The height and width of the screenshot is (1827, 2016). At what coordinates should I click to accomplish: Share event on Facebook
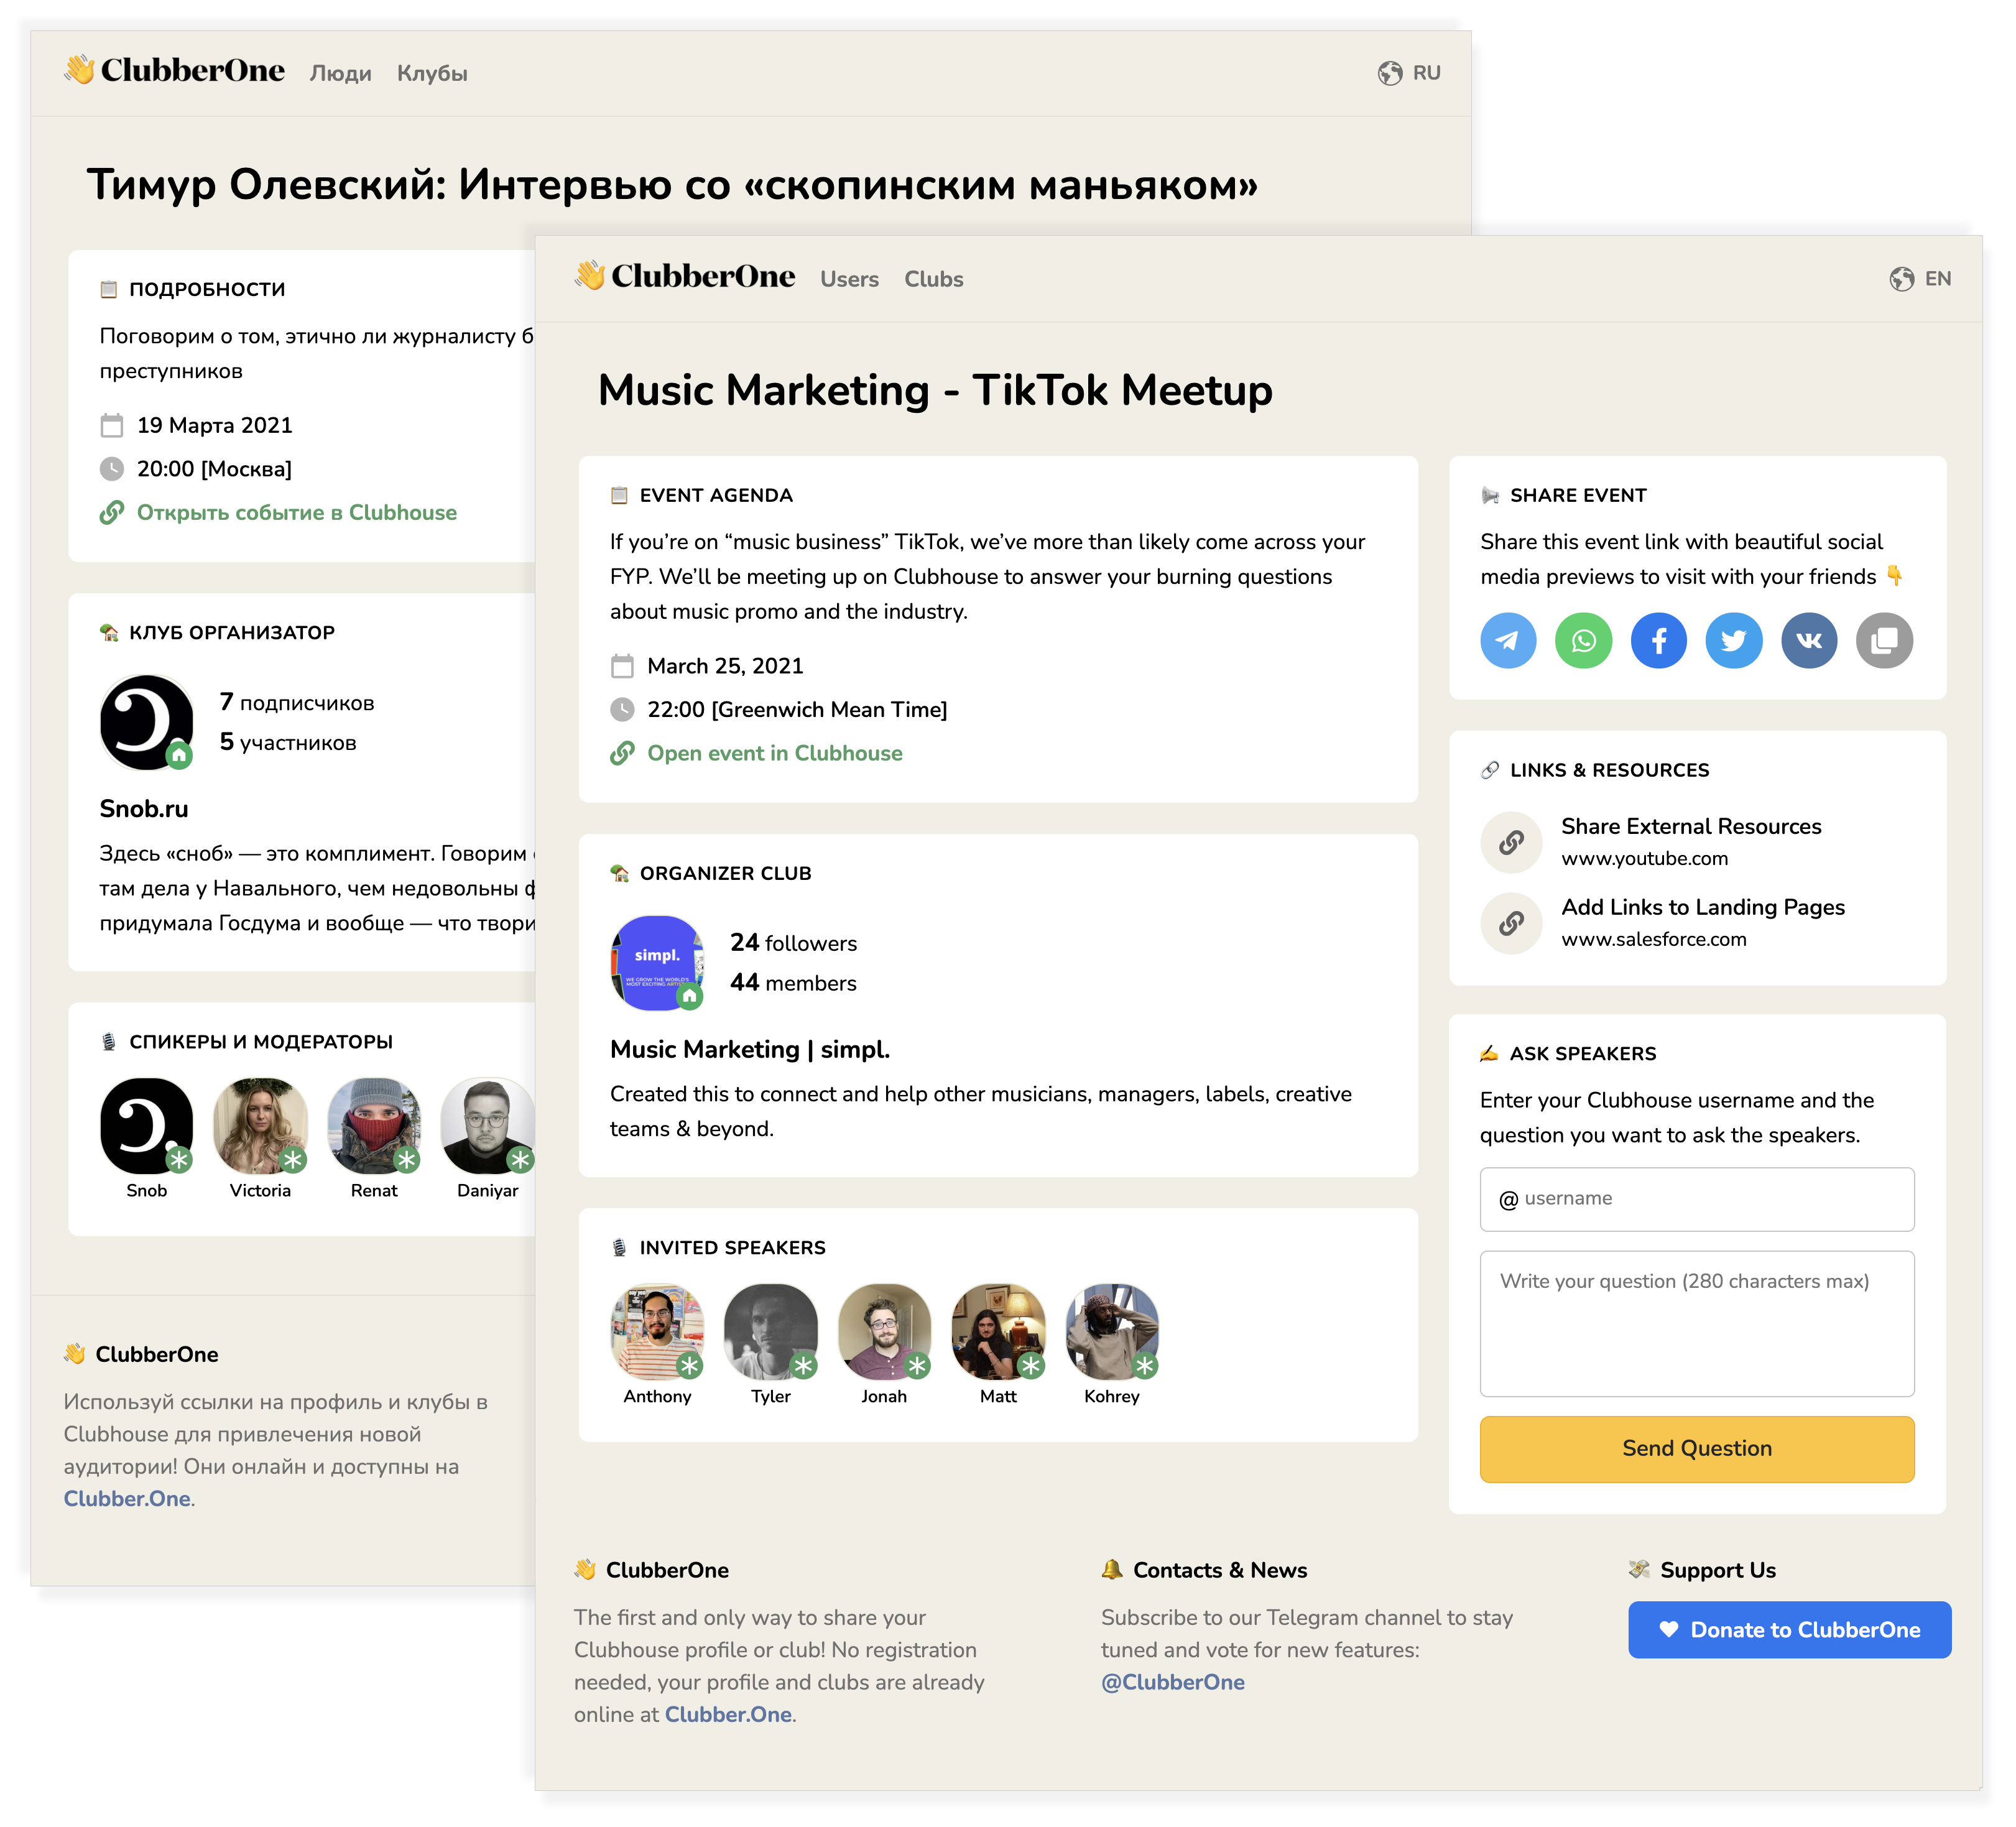(x=1658, y=640)
